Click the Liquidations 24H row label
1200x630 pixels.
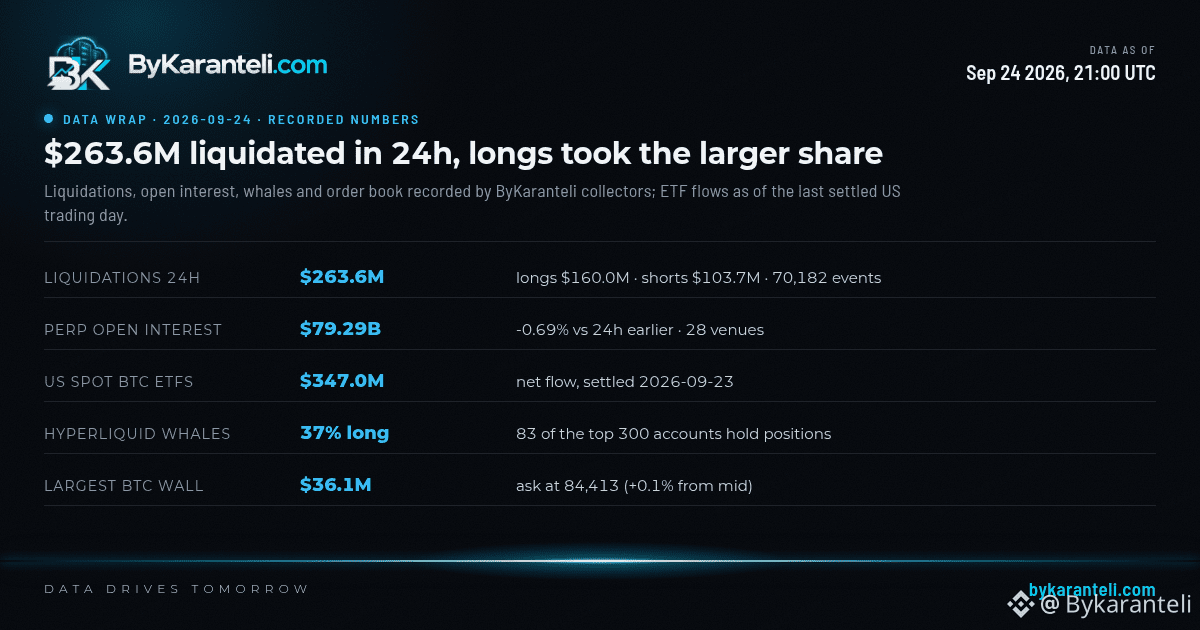pos(122,278)
